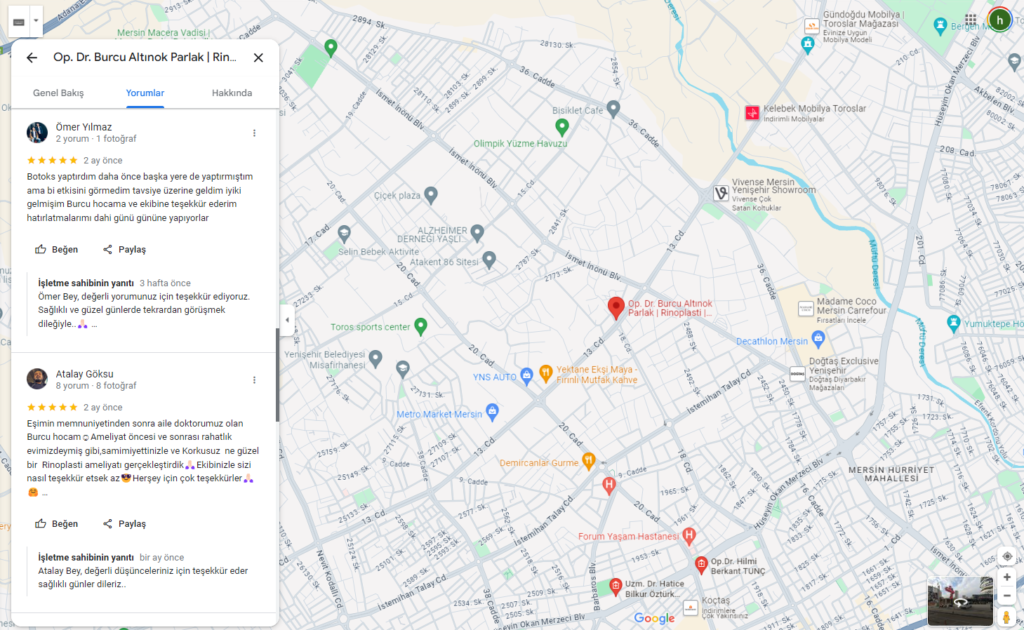Image resolution: width=1024 pixels, height=630 pixels.
Task: Zoom in with the plus button
Action: click(1007, 577)
